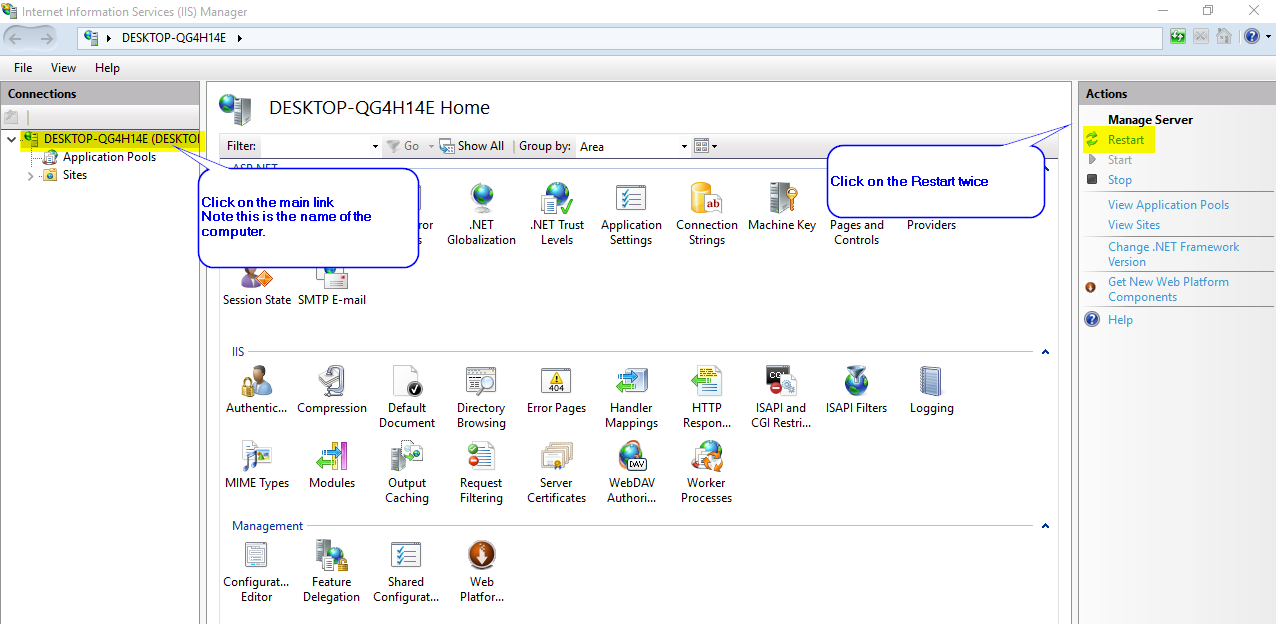The image size is (1276, 624).
Task: Open Output Caching feature
Action: (x=407, y=472)
